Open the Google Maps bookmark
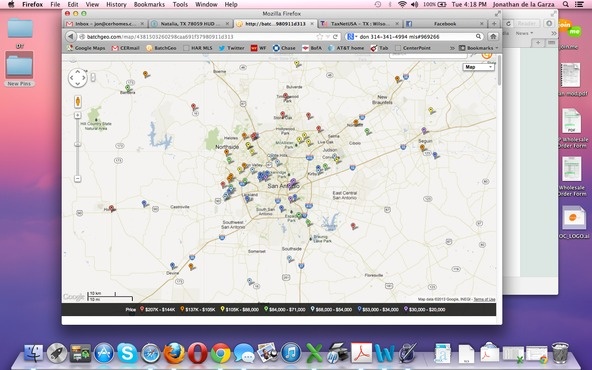 point(86,48)
